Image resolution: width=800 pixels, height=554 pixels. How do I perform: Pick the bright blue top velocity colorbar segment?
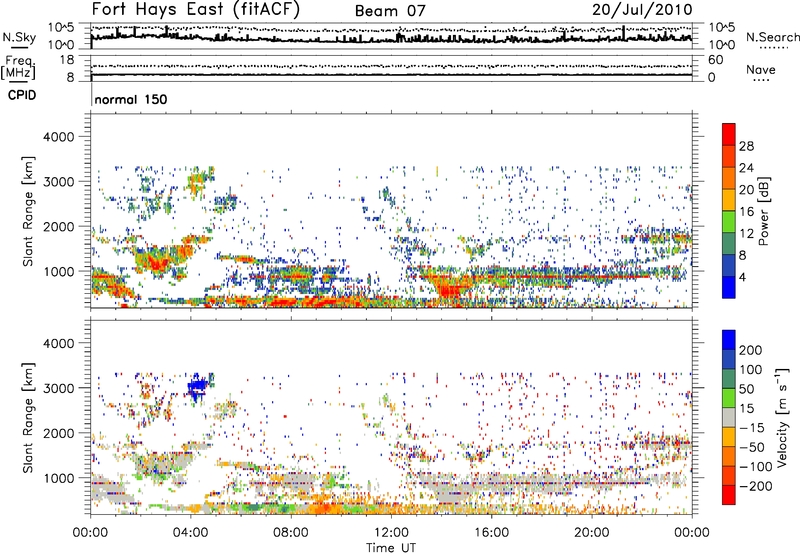point(729,340)
